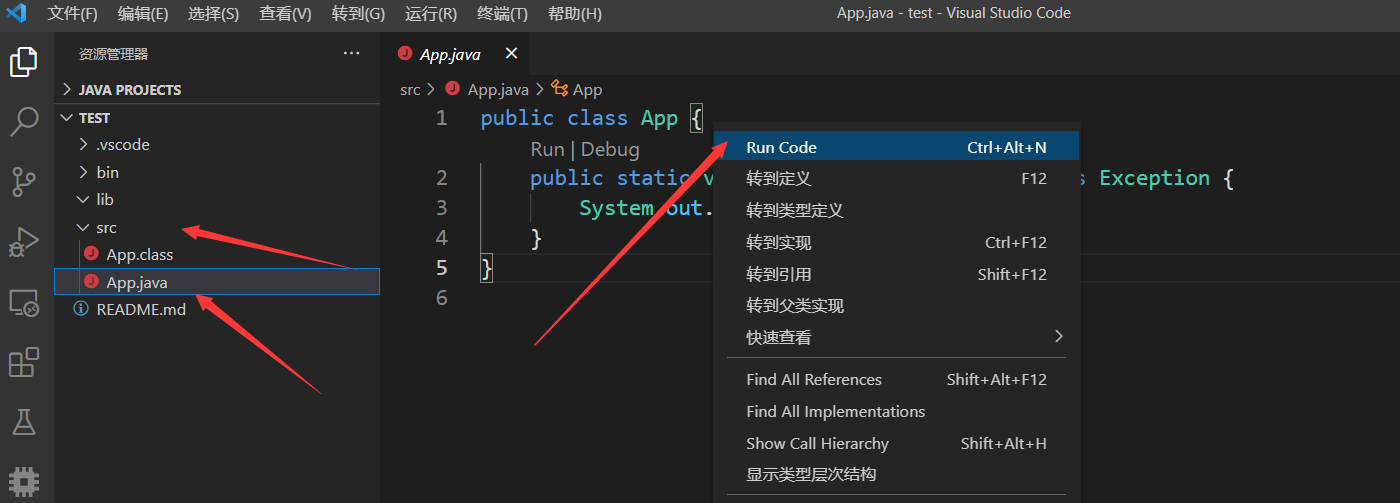Expand the .vscode folder
This screenshot has width=1400, height=503.
(x=122, y=145)
